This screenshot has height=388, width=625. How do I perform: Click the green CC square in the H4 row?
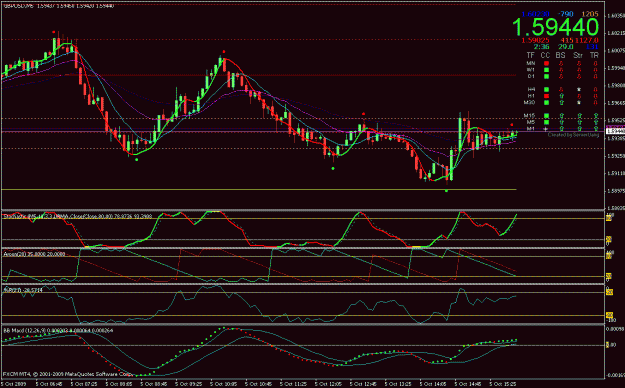546,89
